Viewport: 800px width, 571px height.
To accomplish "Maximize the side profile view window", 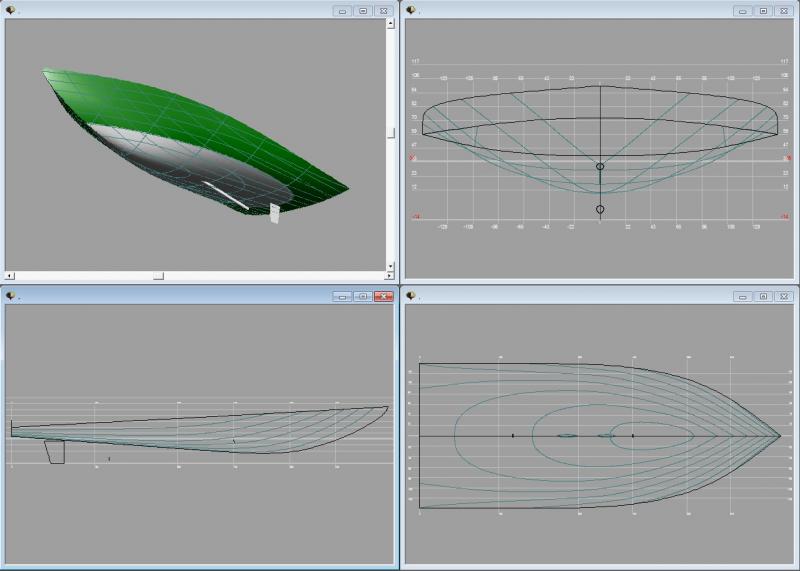I will (x=363, y=297).
